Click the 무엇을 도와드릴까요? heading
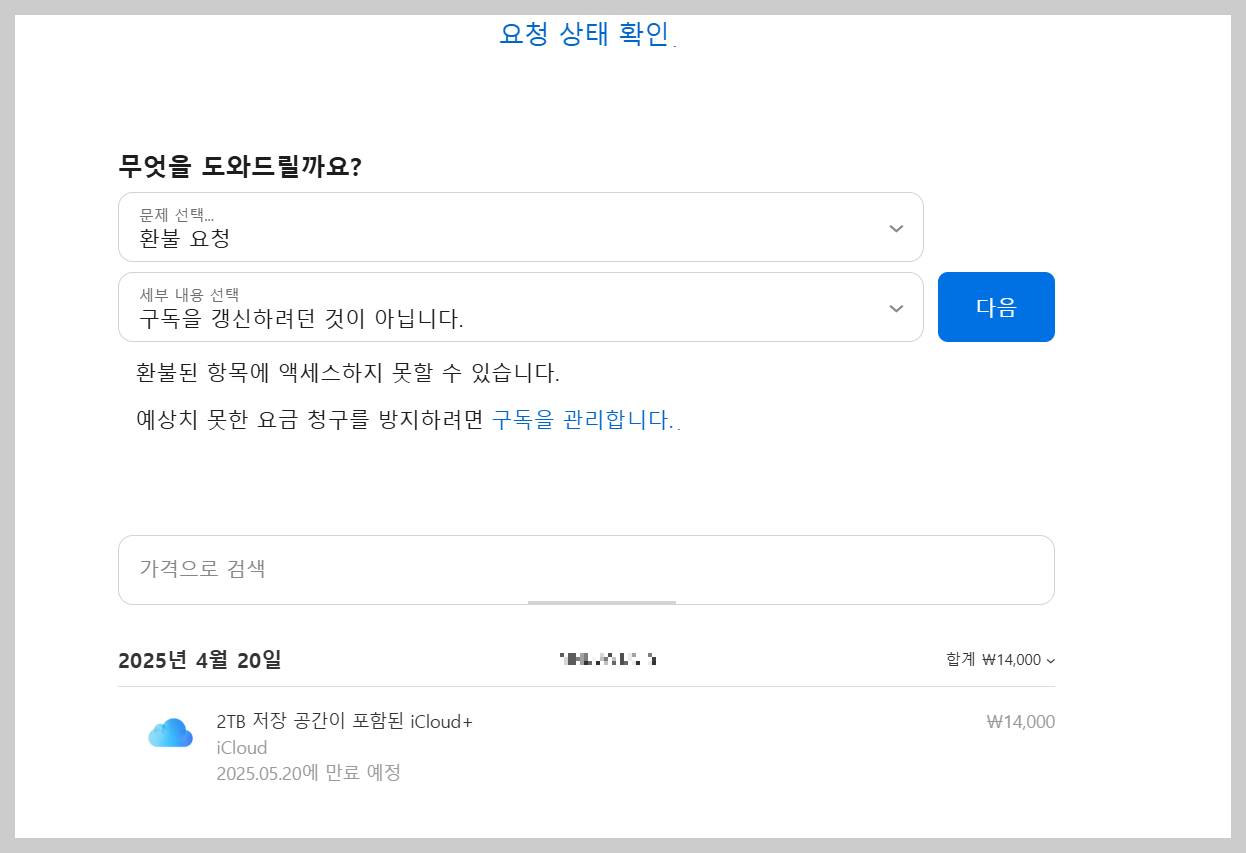 (240, 166)
